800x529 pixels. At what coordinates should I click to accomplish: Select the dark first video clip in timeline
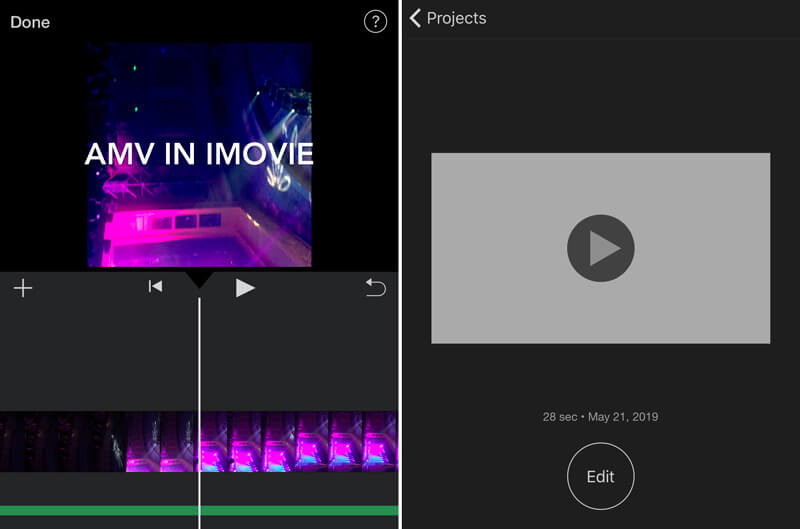coord(62,441)
